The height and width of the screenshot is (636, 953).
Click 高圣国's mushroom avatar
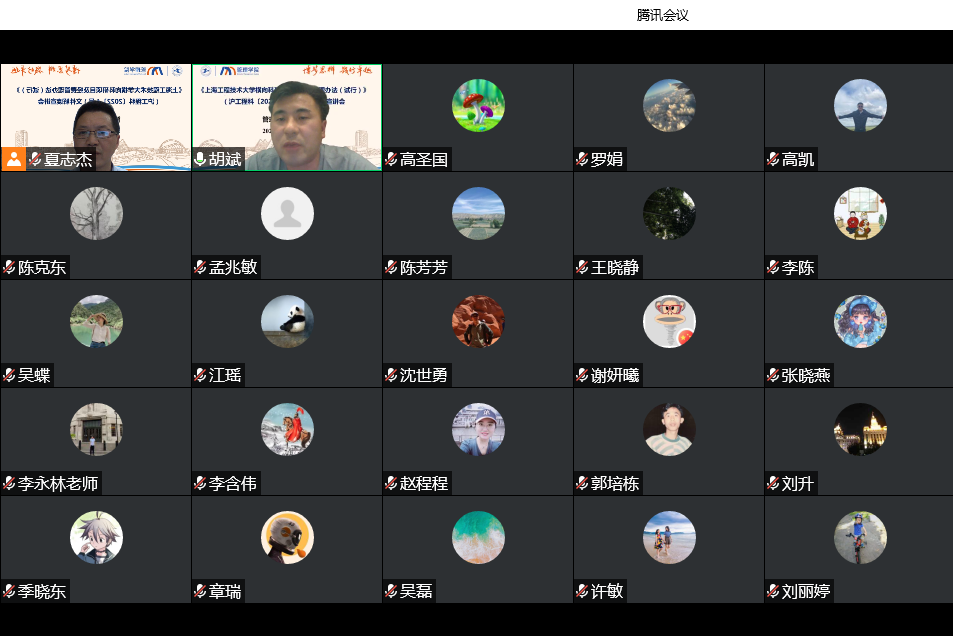[478, 106]
